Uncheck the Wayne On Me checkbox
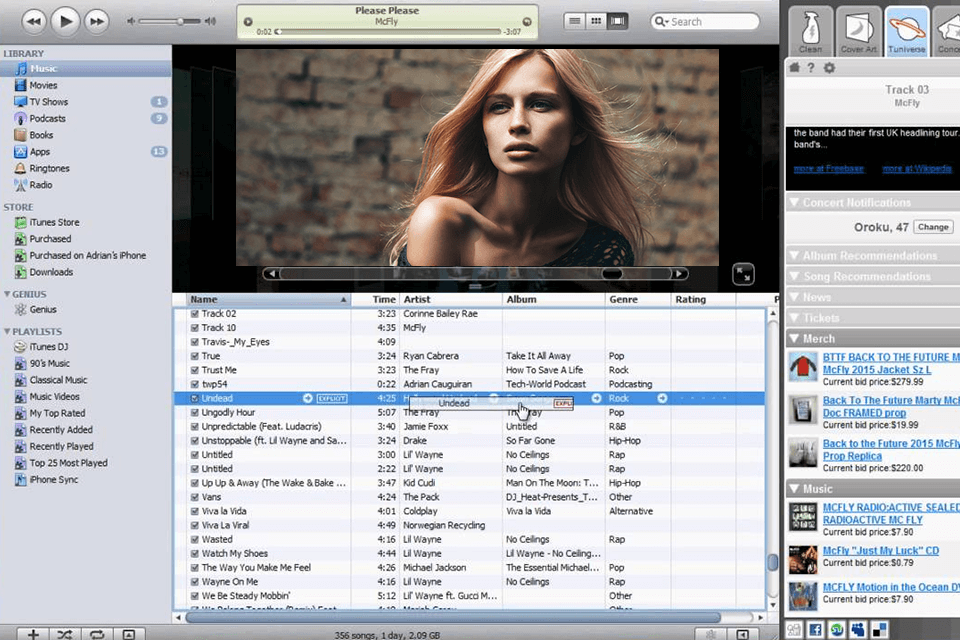Image resolution: width=960 pixels, height=640 pixels. (x=195, y=581)
